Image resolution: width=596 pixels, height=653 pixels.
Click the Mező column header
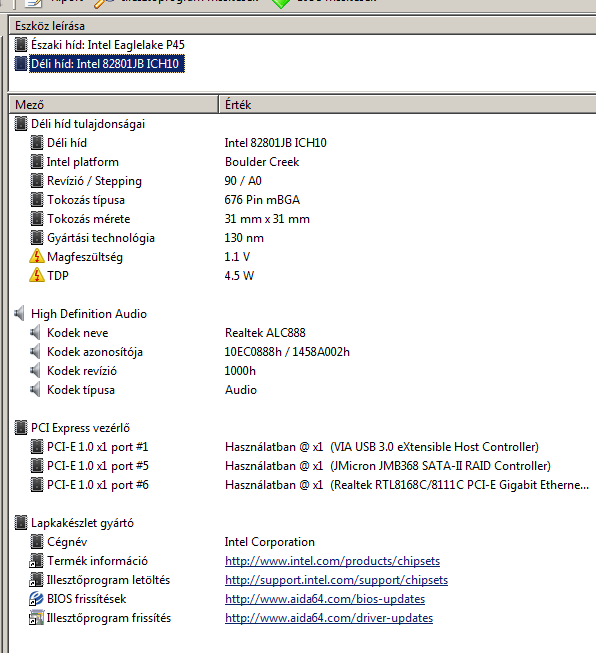pos(114,105)
